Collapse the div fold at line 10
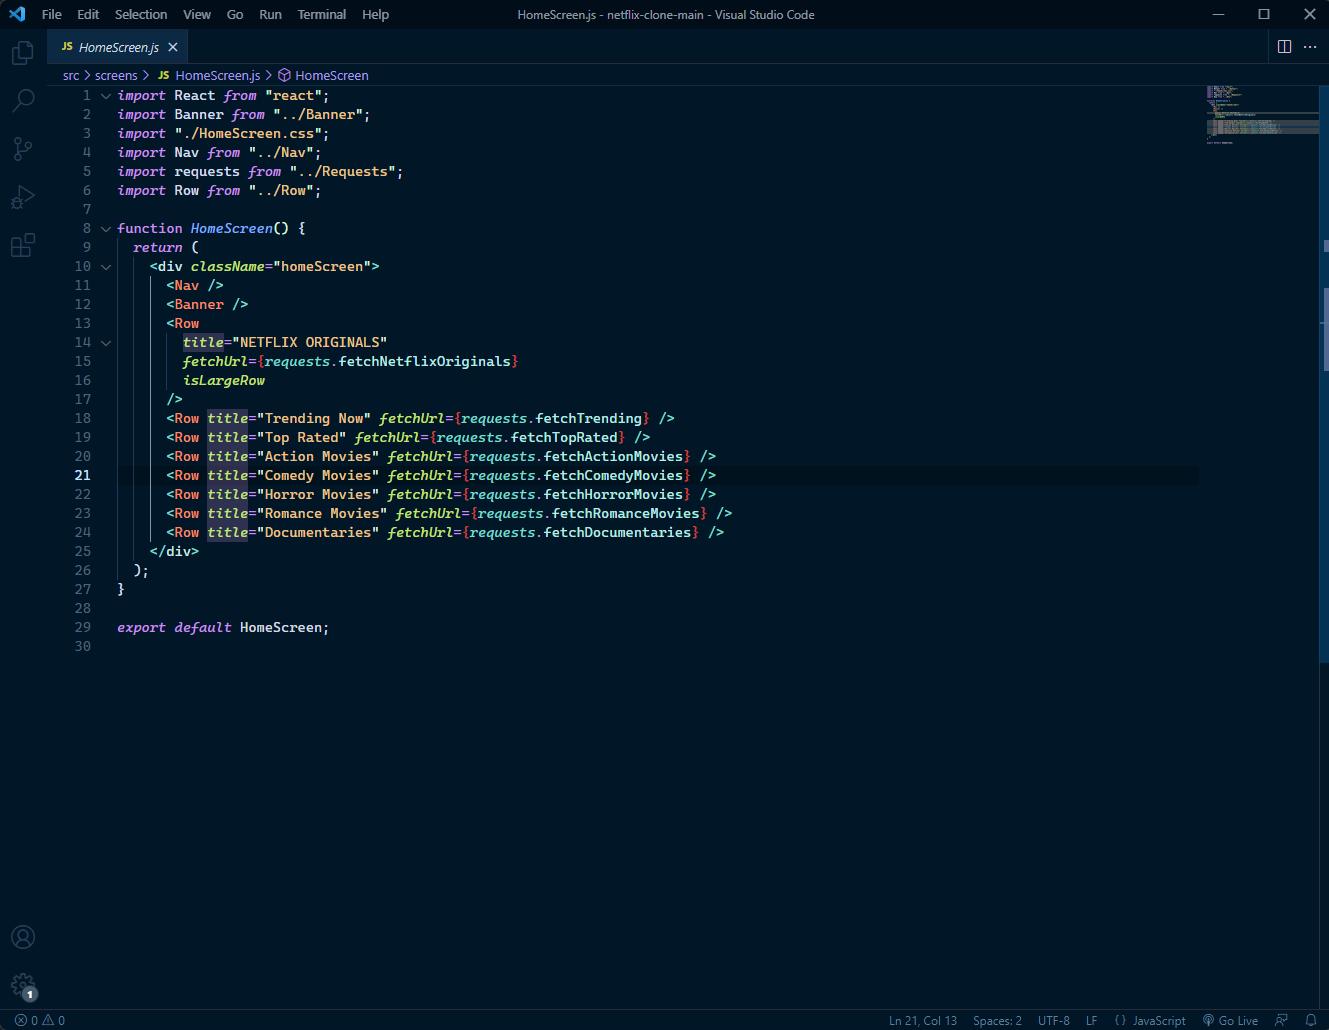Viewport: 1329px width, 1030px height. (106, 267)
